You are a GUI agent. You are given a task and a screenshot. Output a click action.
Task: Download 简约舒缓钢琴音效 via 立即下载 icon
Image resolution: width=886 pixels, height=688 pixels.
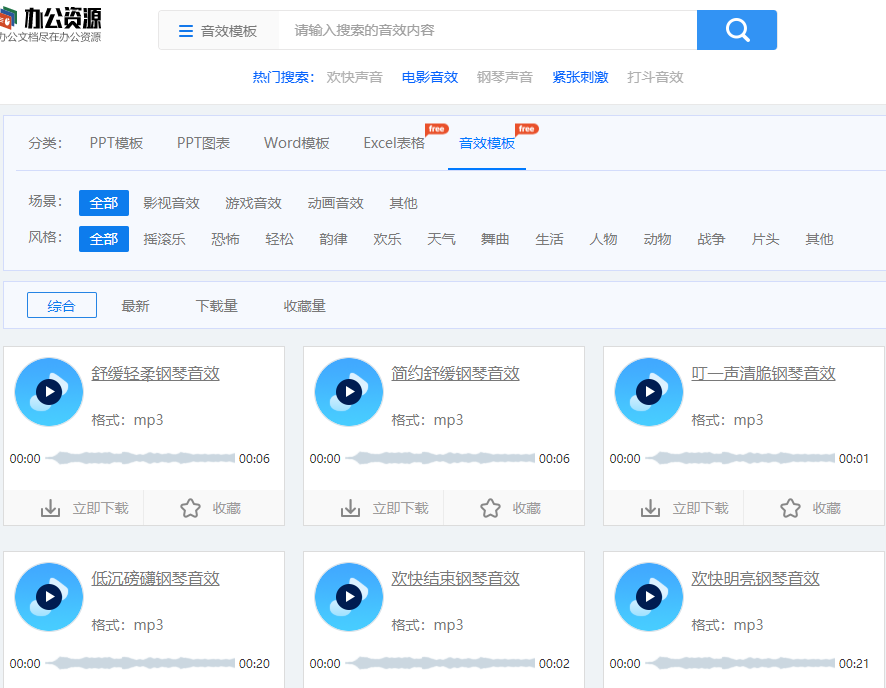click(x=350, y=508)
